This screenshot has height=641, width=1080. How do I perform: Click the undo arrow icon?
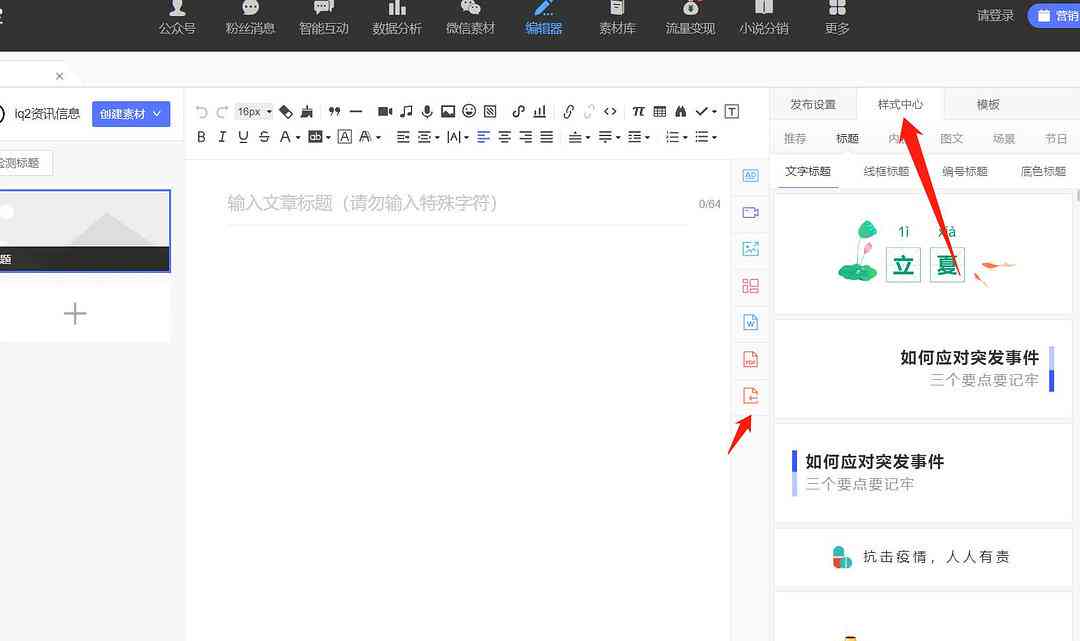[201, 112]
